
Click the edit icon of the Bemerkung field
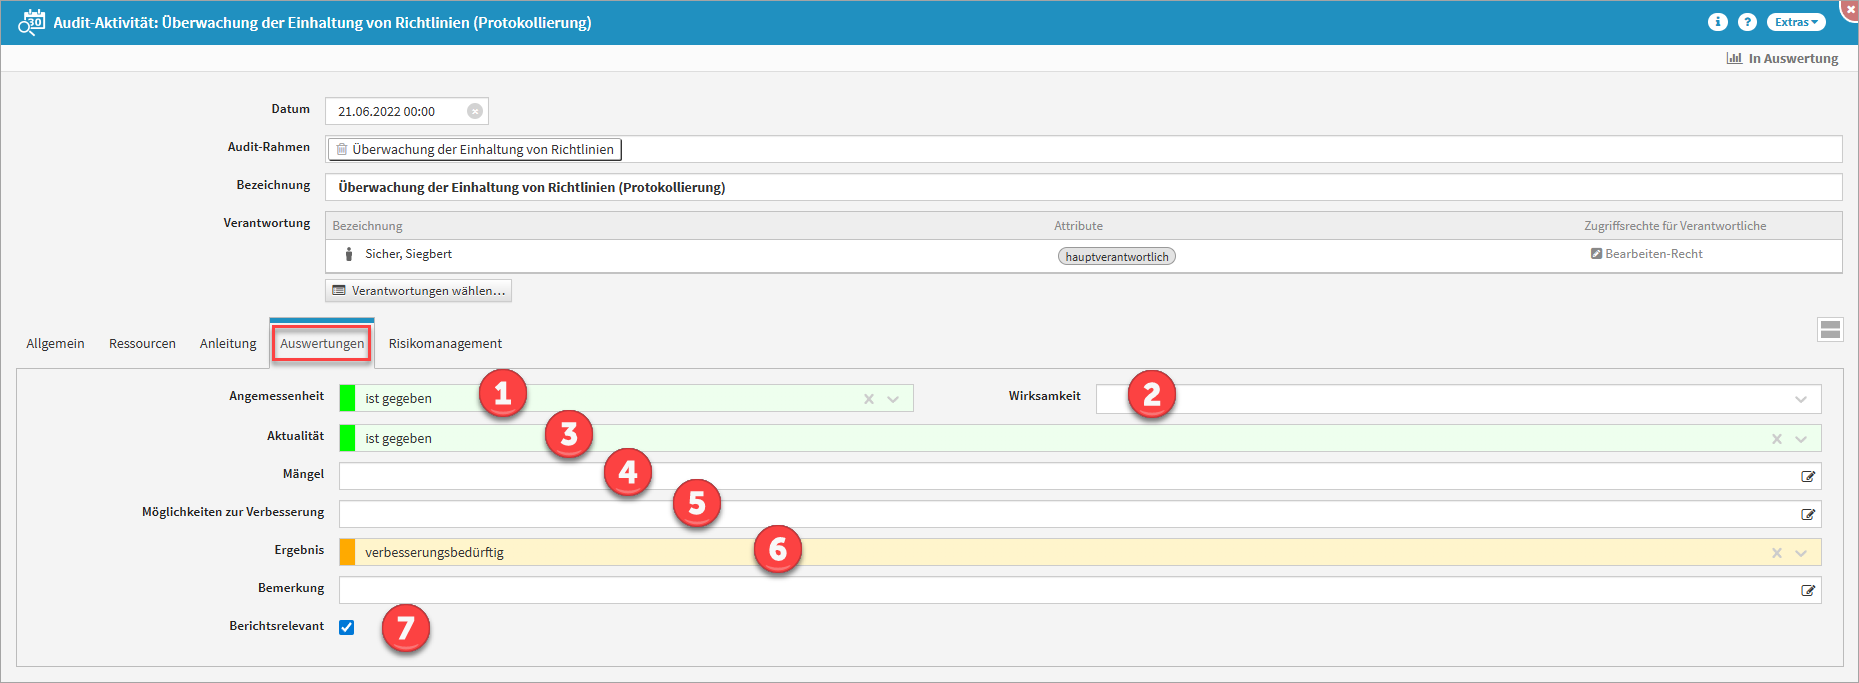click(1808, 591)
